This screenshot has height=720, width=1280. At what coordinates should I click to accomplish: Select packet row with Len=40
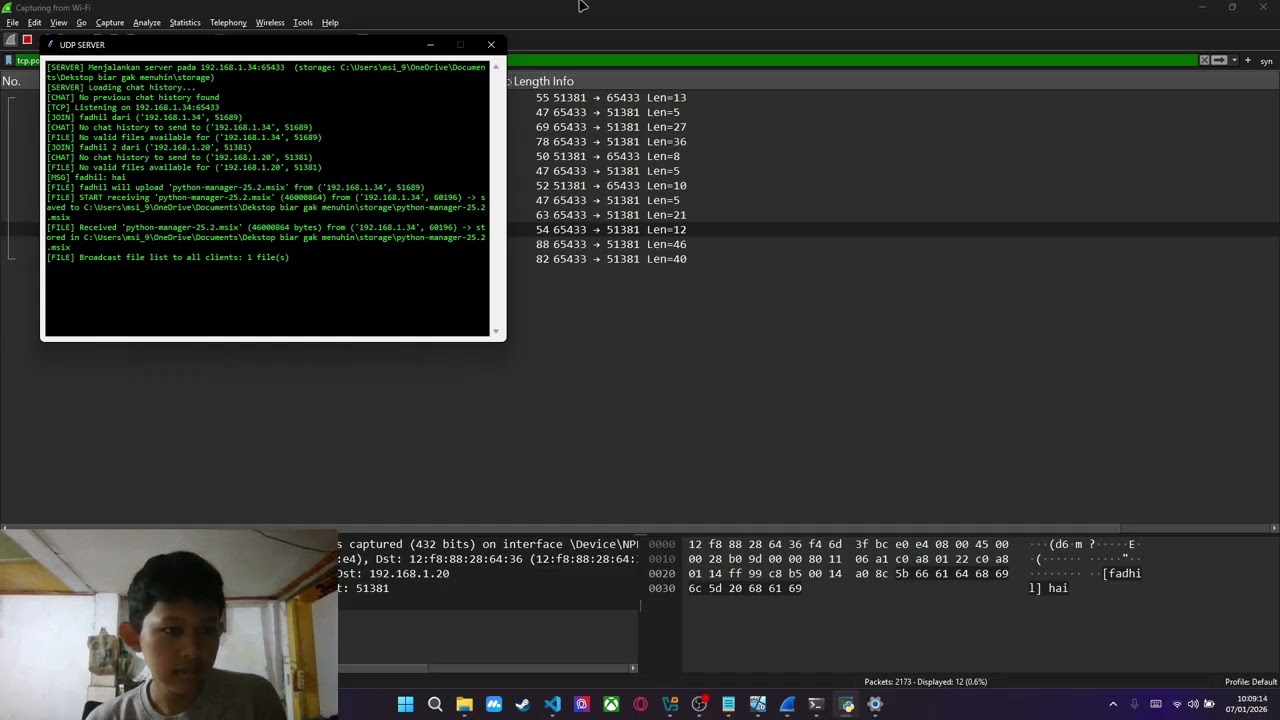611,259
